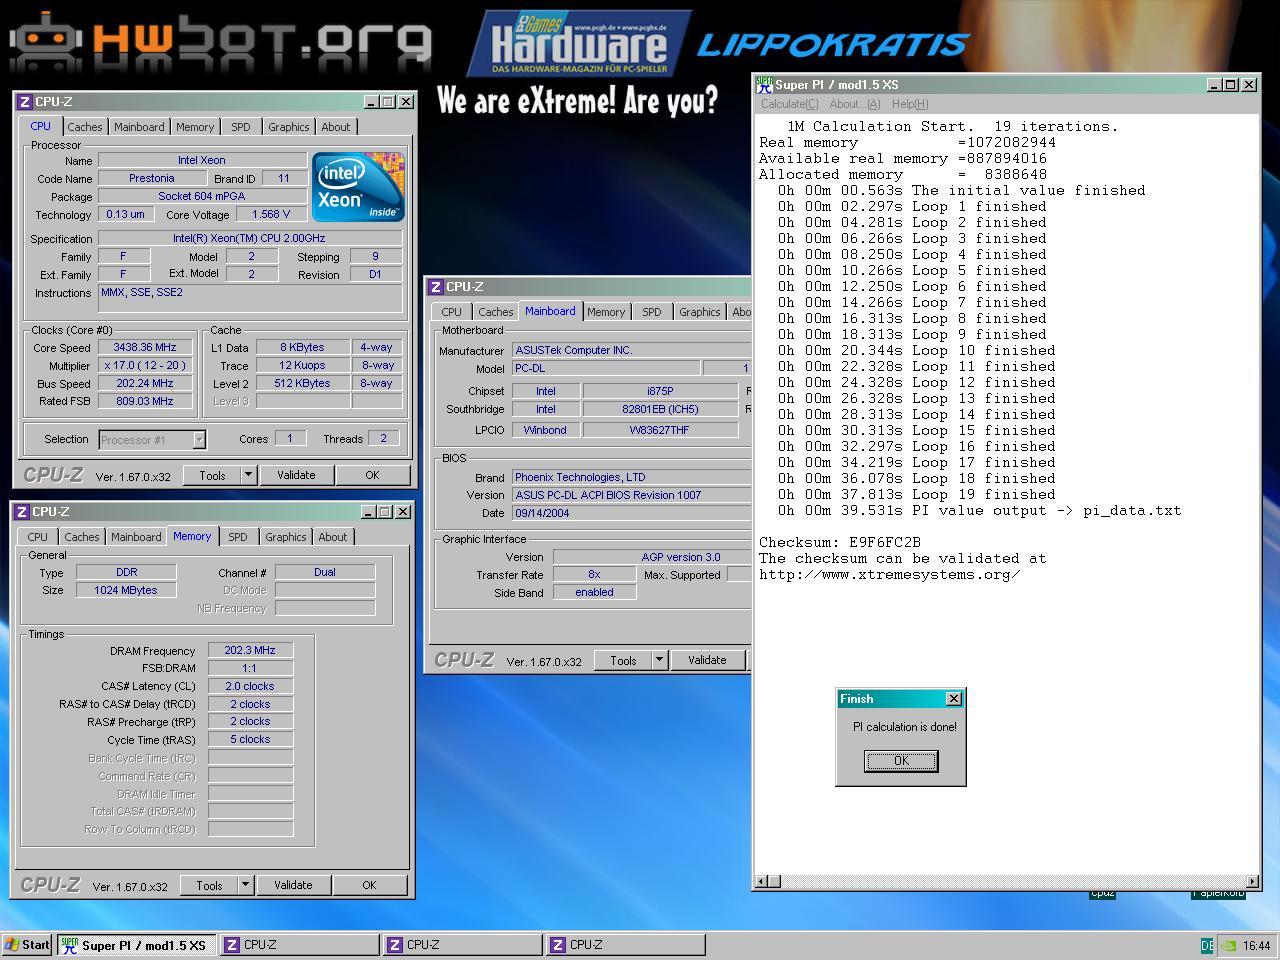Open the Processor #1 selection dropdown

[199, 440]
